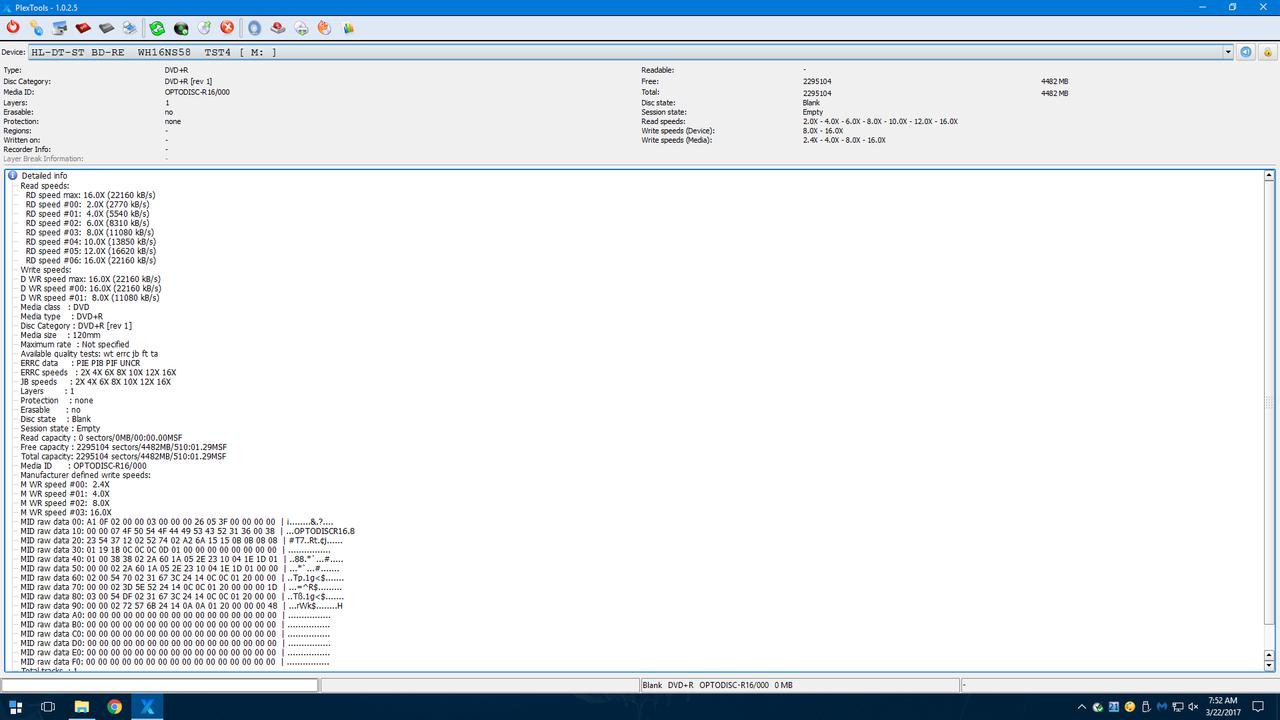Click the scroll up arrow of detail panel
The height and width of the screenshot is (720, 1280).
coord(1270,175)
